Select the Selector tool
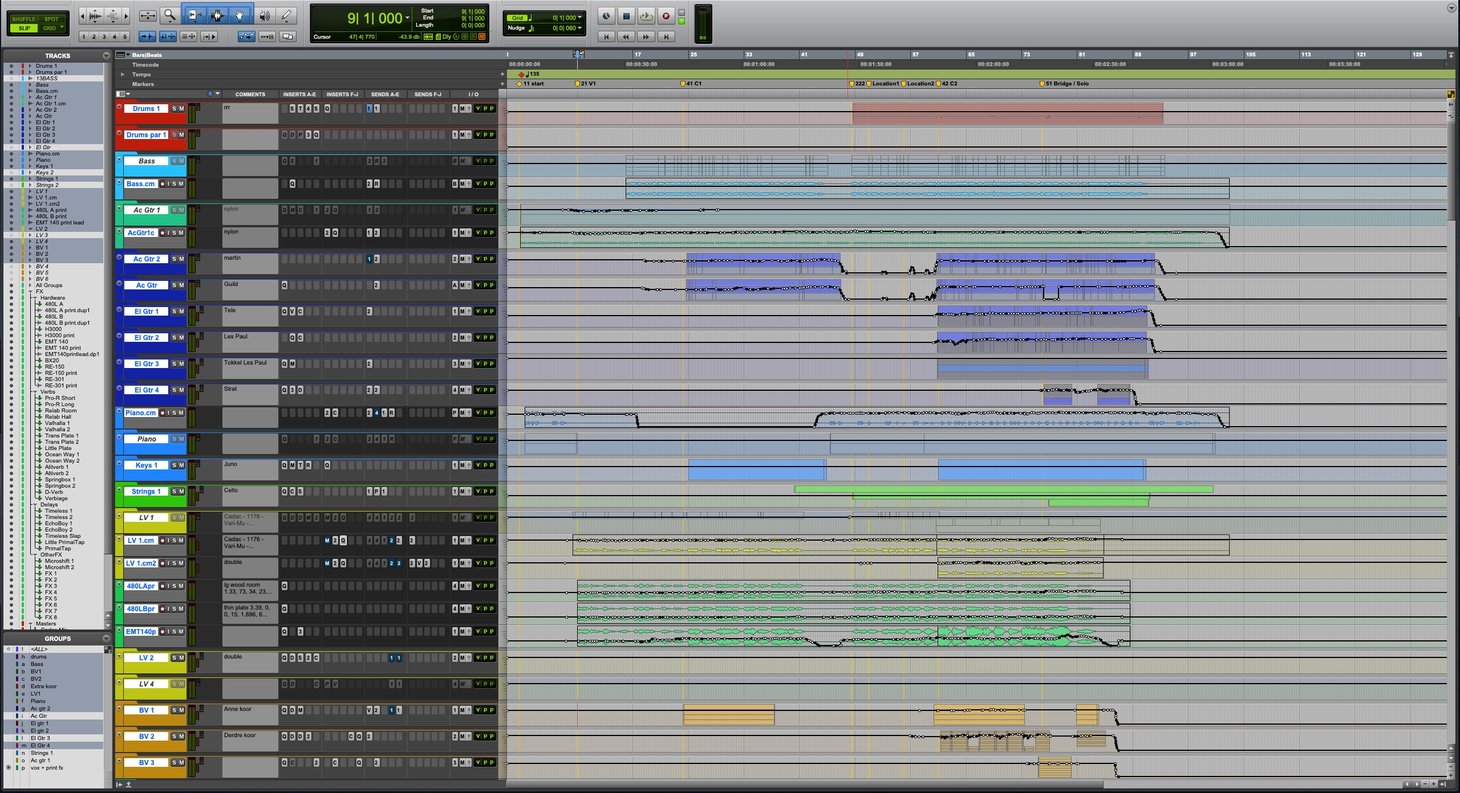The height and width of the screenshot is (793, 1460). tap(217, 15)
